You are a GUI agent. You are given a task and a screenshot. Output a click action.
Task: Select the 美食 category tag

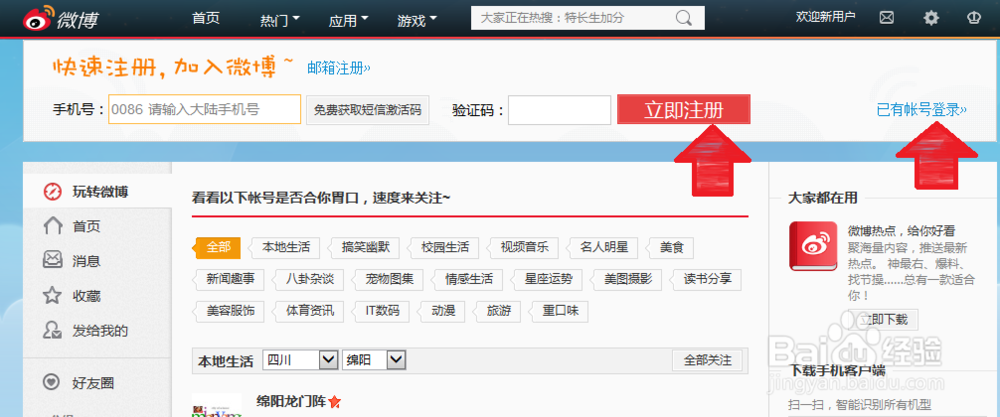[671, 247]
